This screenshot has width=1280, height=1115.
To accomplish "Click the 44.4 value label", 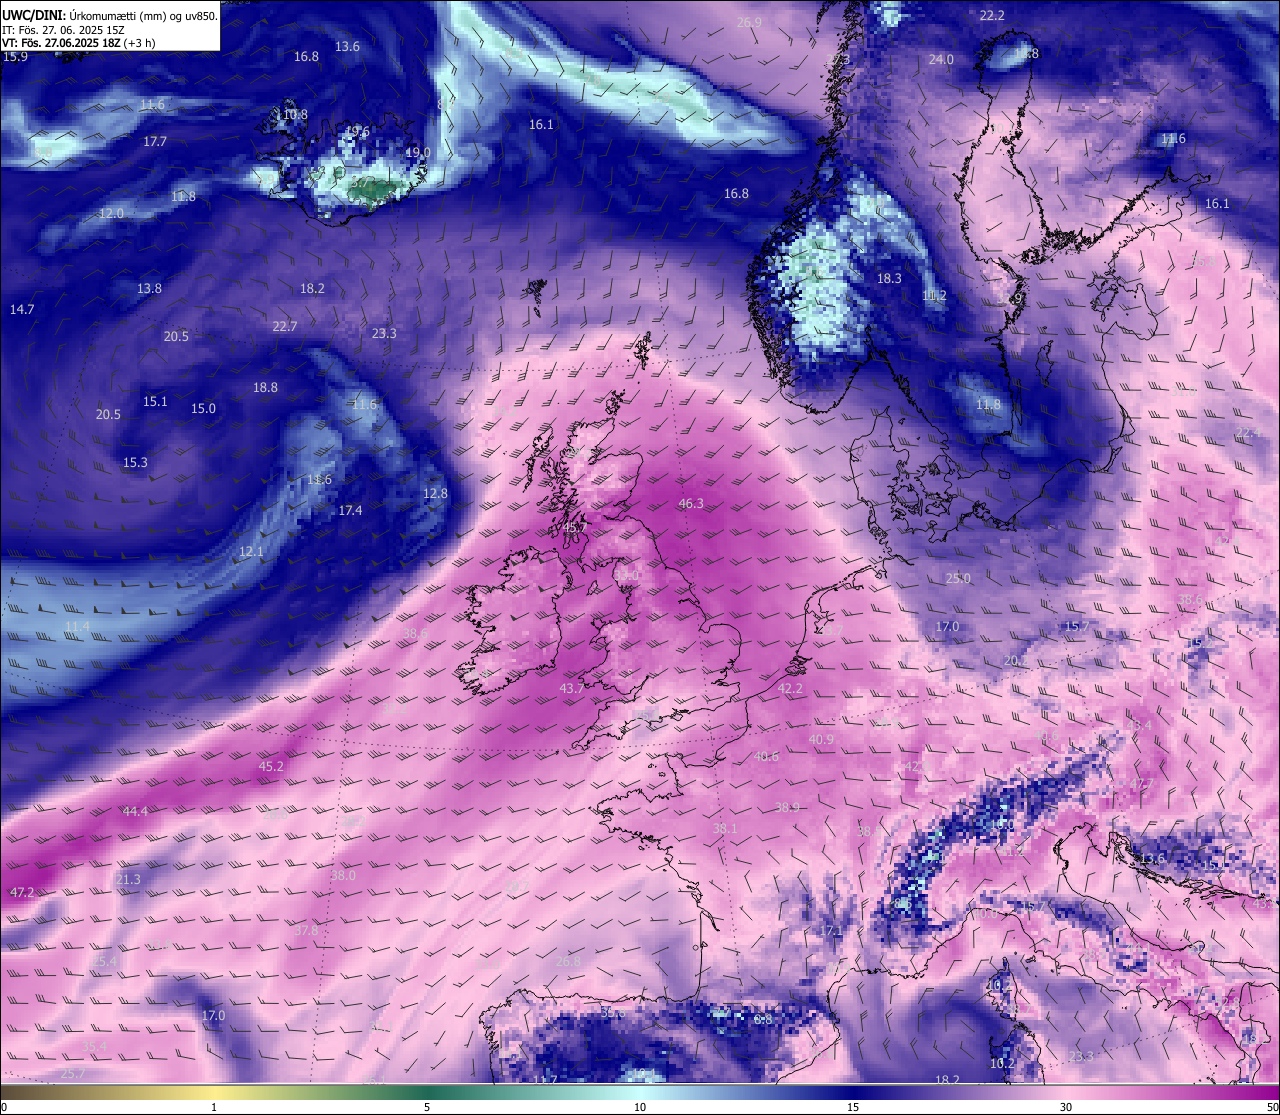I will click(135, 811).
